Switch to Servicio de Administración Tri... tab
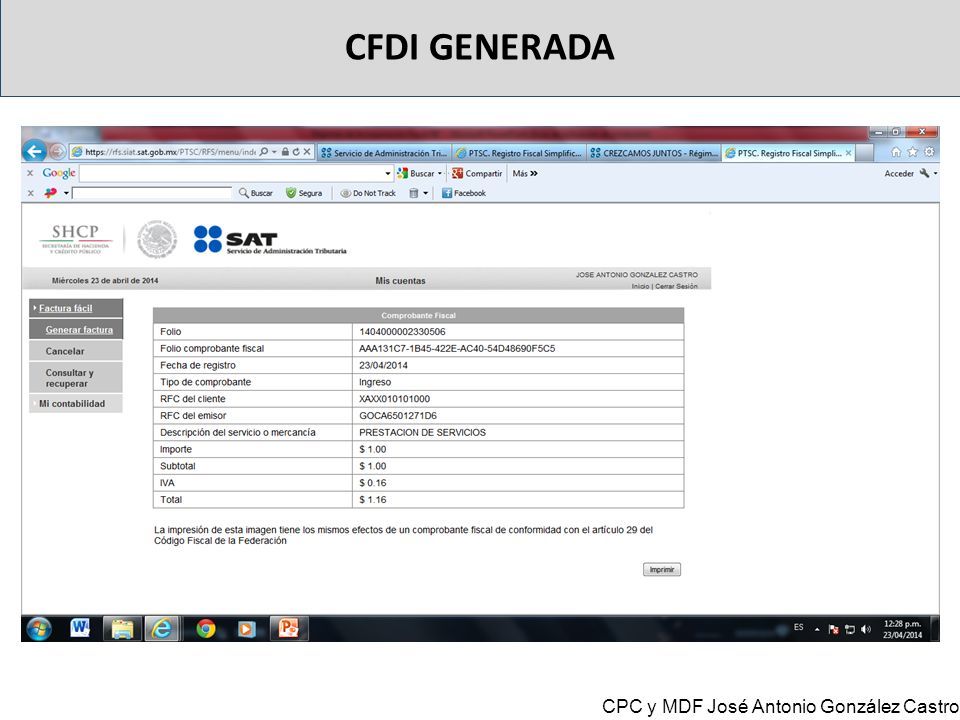 coord(384,153)
